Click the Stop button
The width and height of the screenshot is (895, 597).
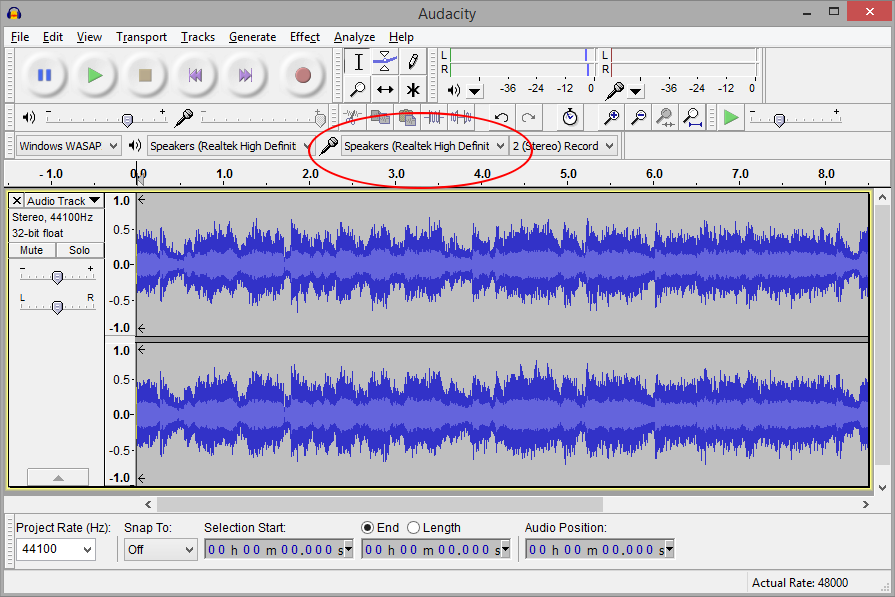click(x=145, y=75)
